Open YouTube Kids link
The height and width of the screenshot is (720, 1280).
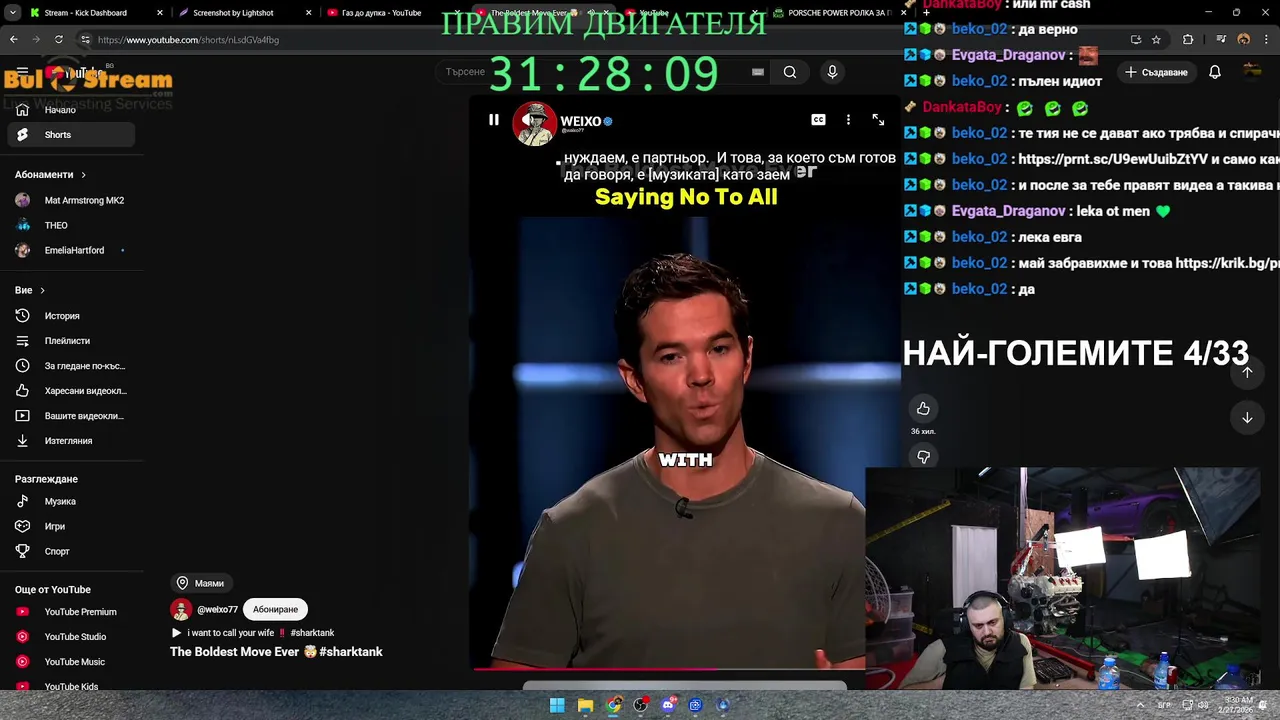click(x=70, y=686)
